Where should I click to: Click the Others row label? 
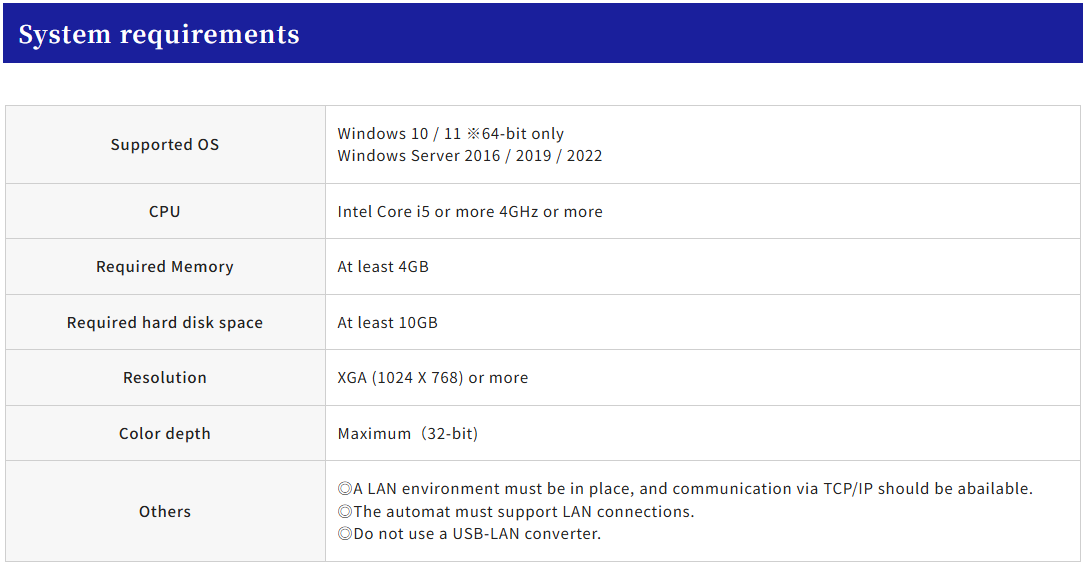(x=165, y=511)
